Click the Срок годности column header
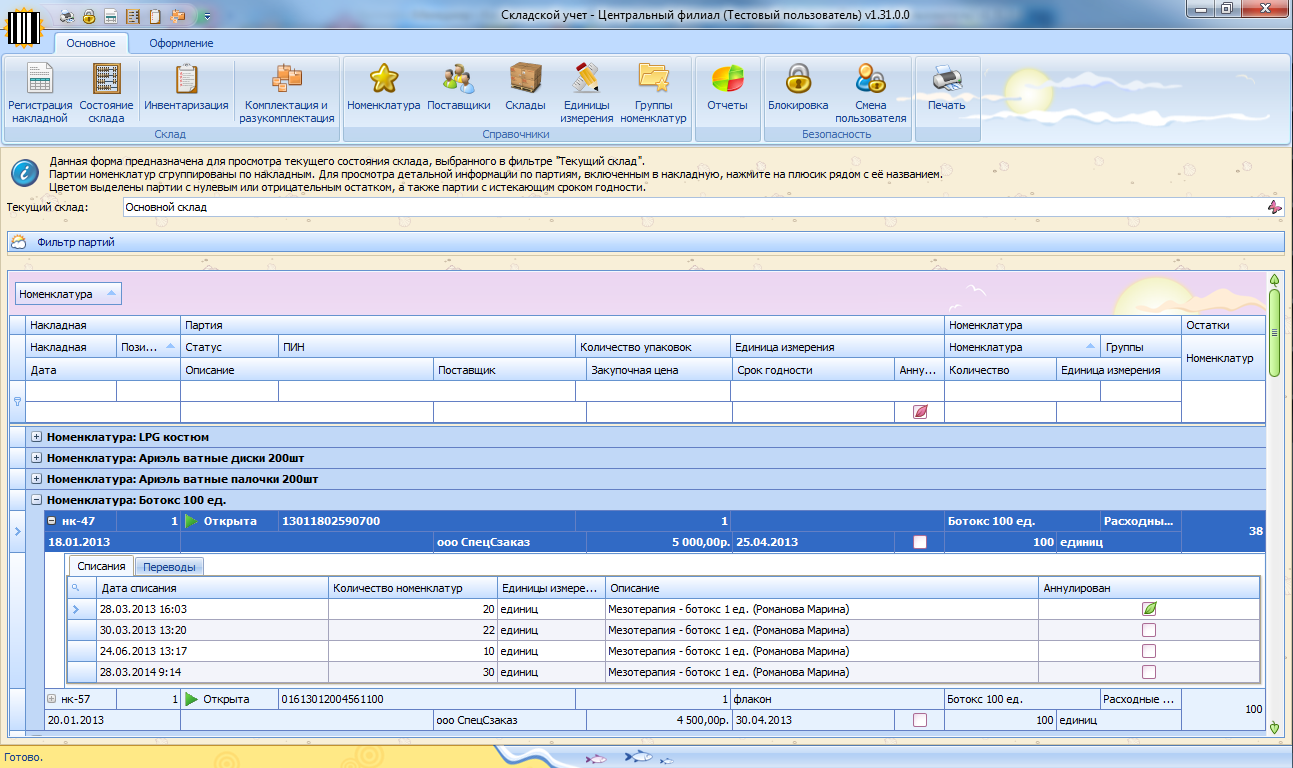Viewport: 1293px width, 768px height. (x=773, y=370)
